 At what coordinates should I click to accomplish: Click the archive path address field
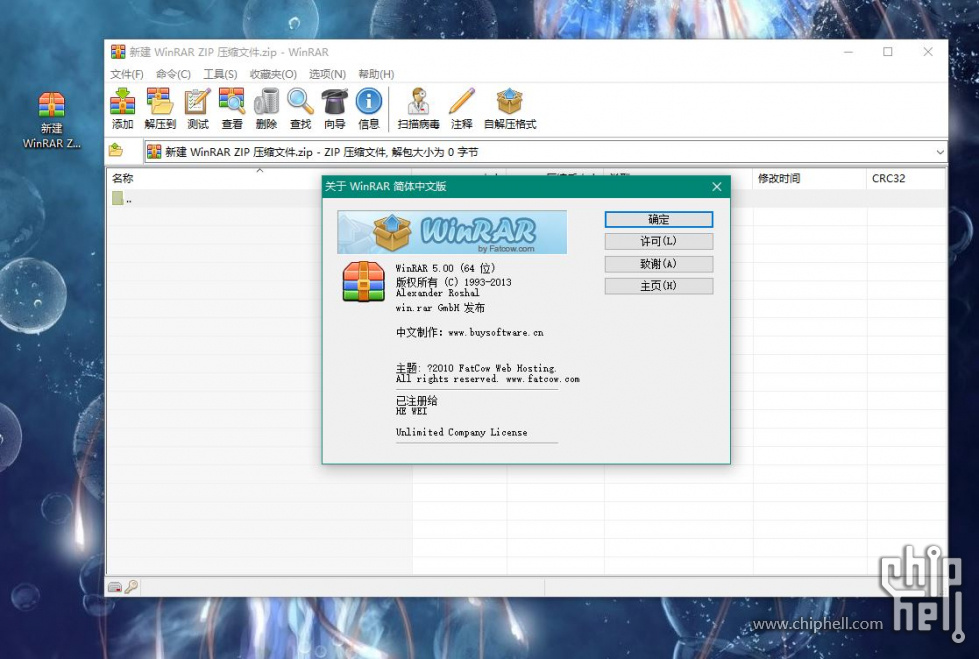545,152
